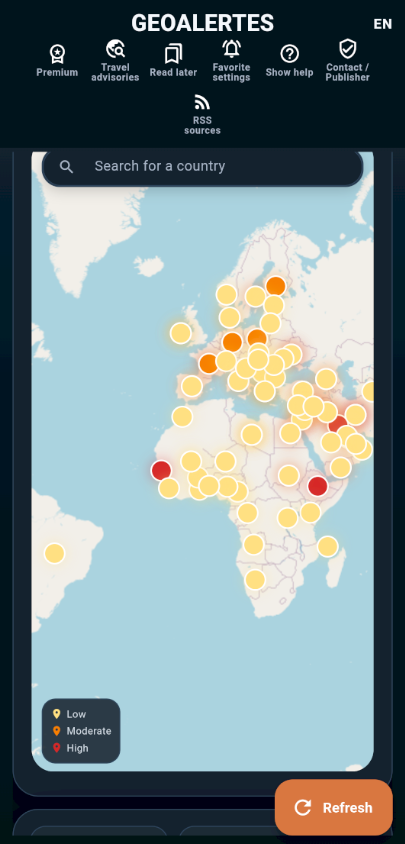Select the yellow marker over Sudan
Viewport: 405px width, 844px height.
(x=289, y=475)
